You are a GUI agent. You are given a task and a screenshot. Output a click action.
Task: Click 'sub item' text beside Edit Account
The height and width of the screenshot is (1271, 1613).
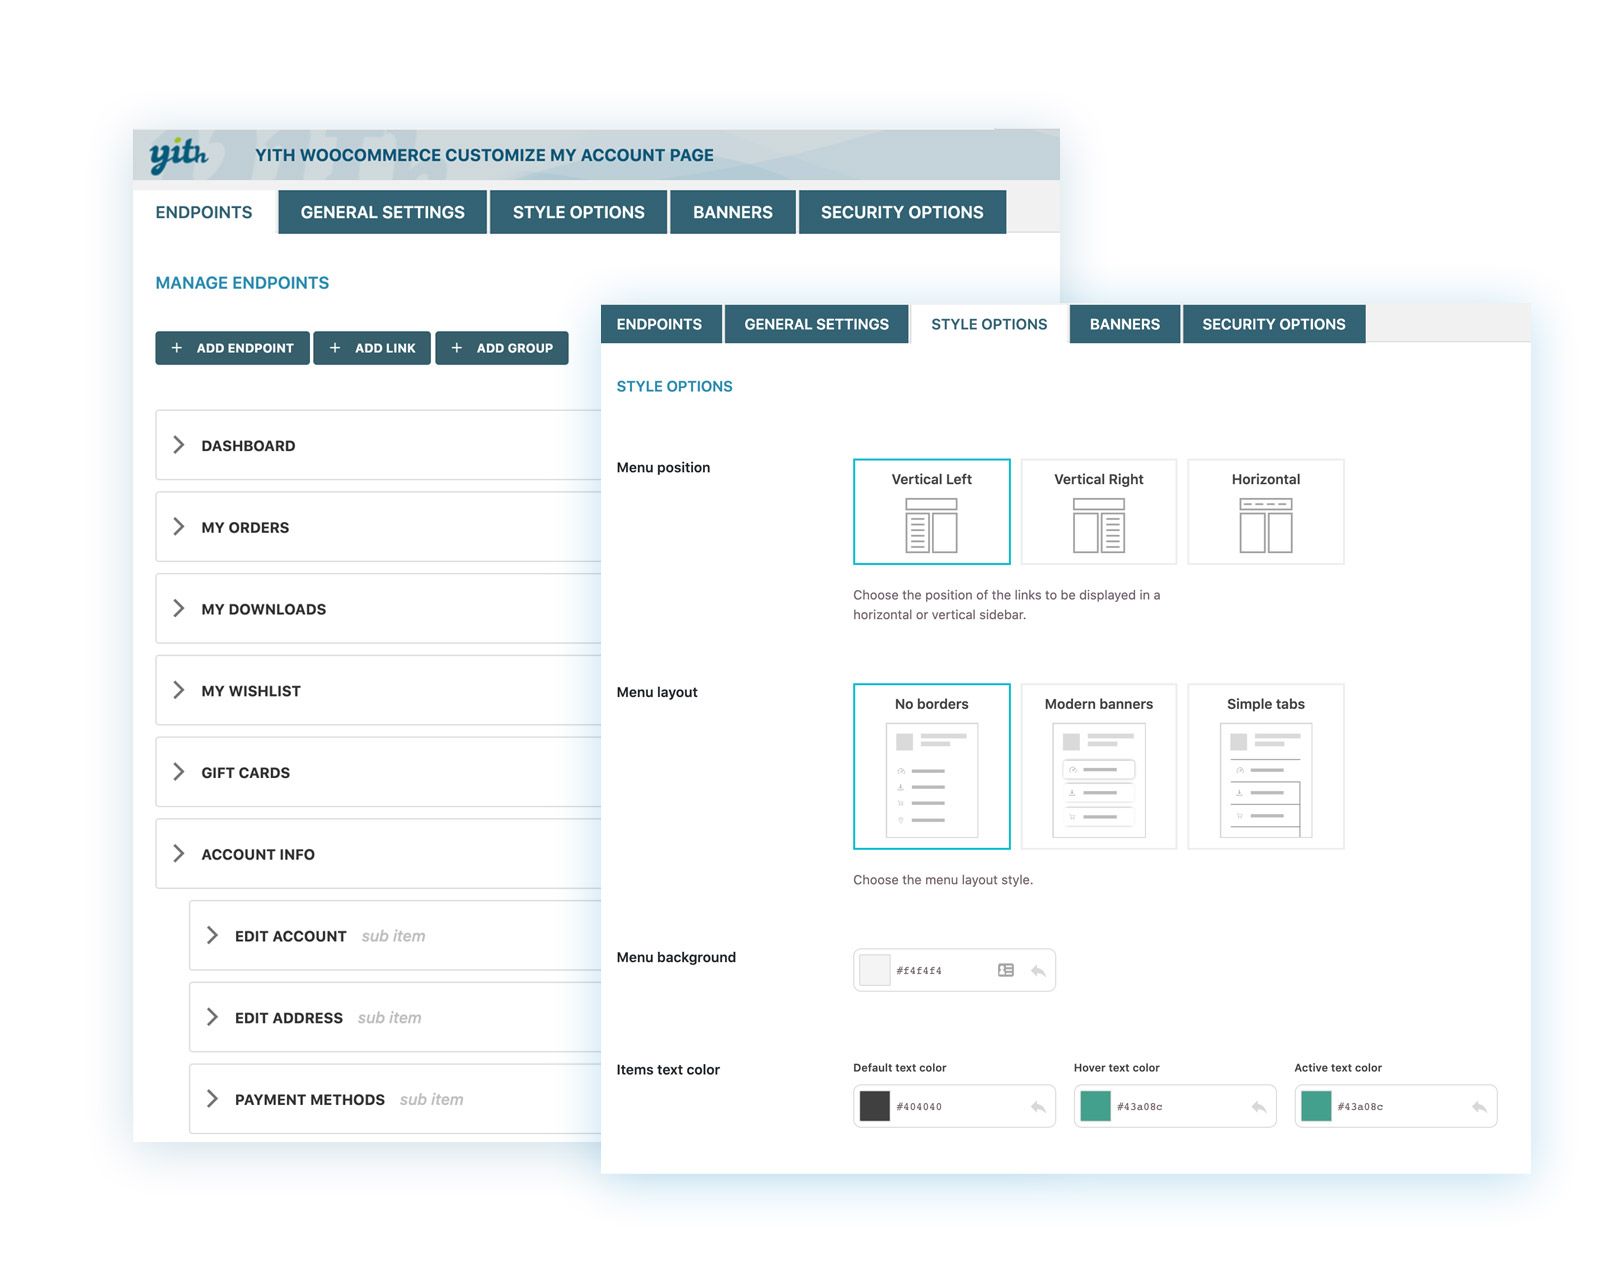click(x=393, y=936)
